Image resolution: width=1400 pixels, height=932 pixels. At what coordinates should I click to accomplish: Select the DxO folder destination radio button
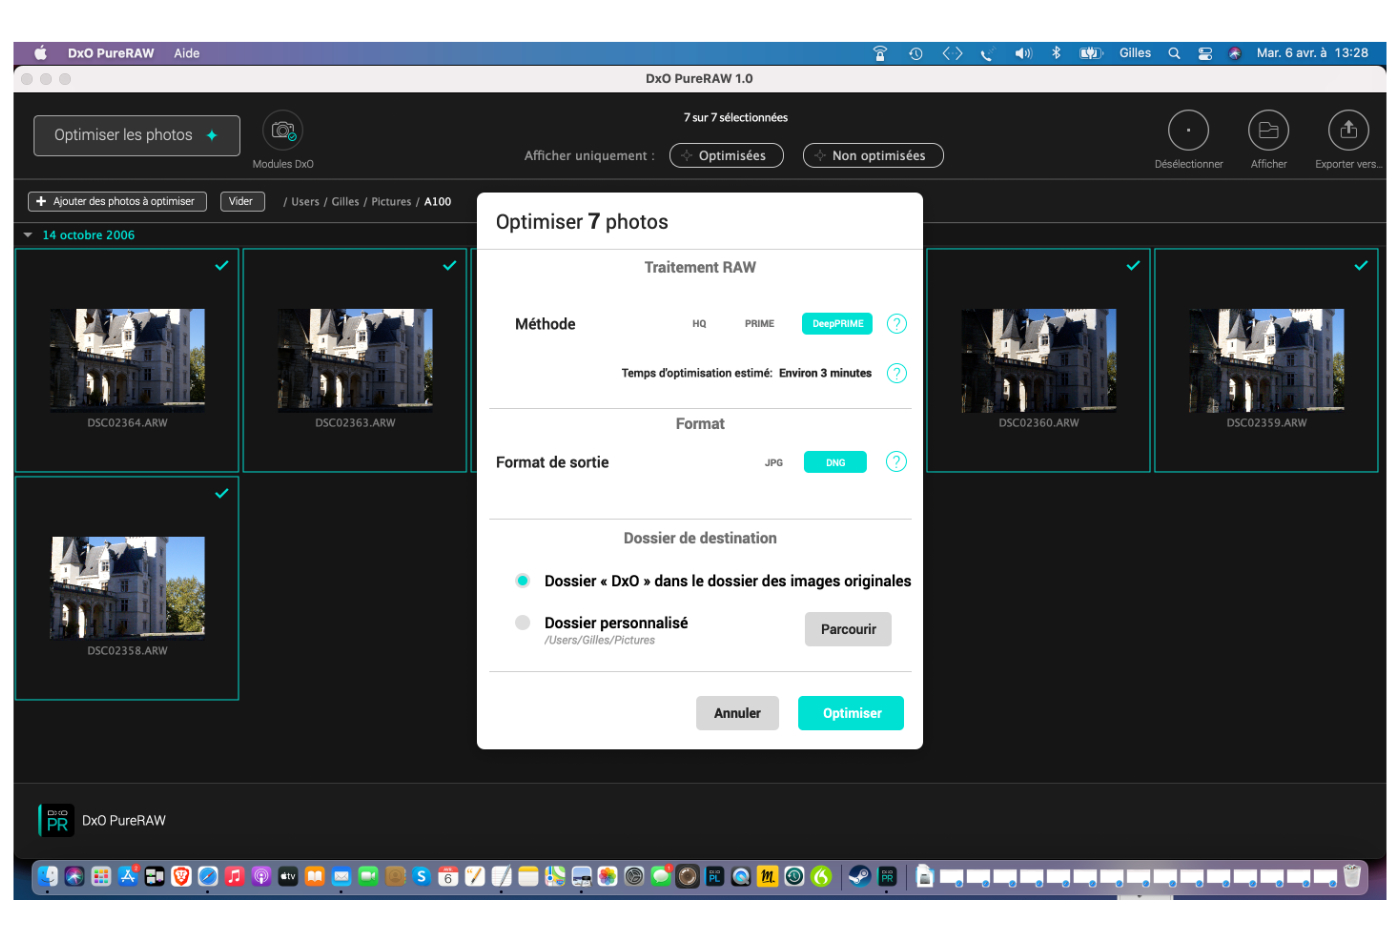[522, 581]
